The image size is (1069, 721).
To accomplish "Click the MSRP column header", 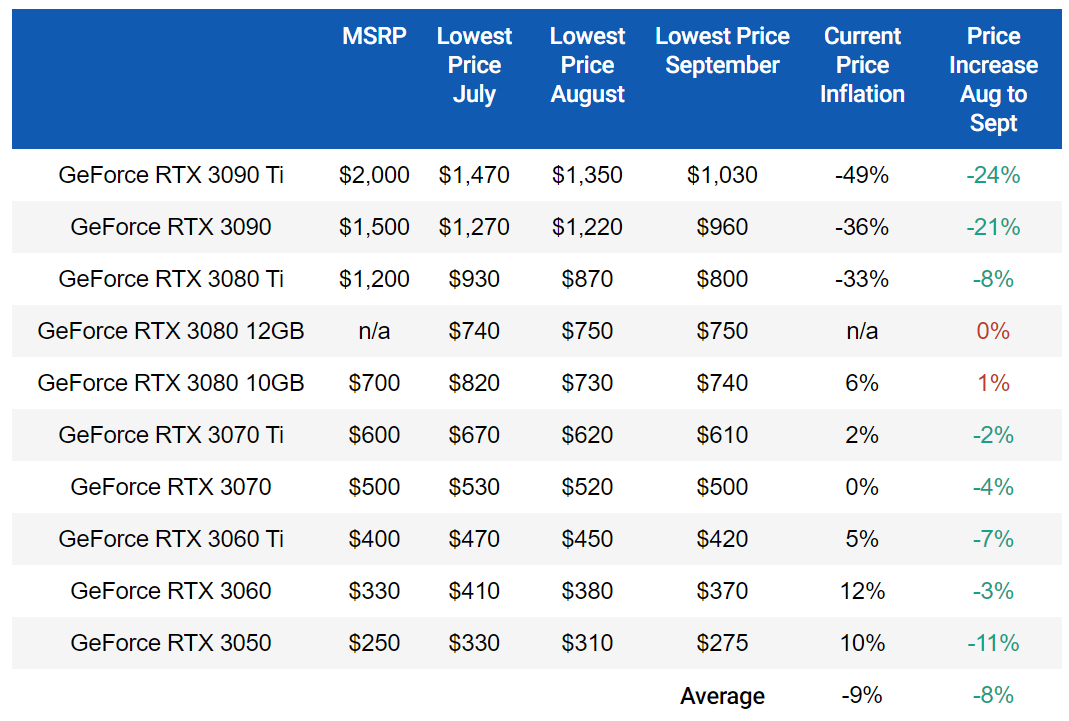I will [374, 37].
